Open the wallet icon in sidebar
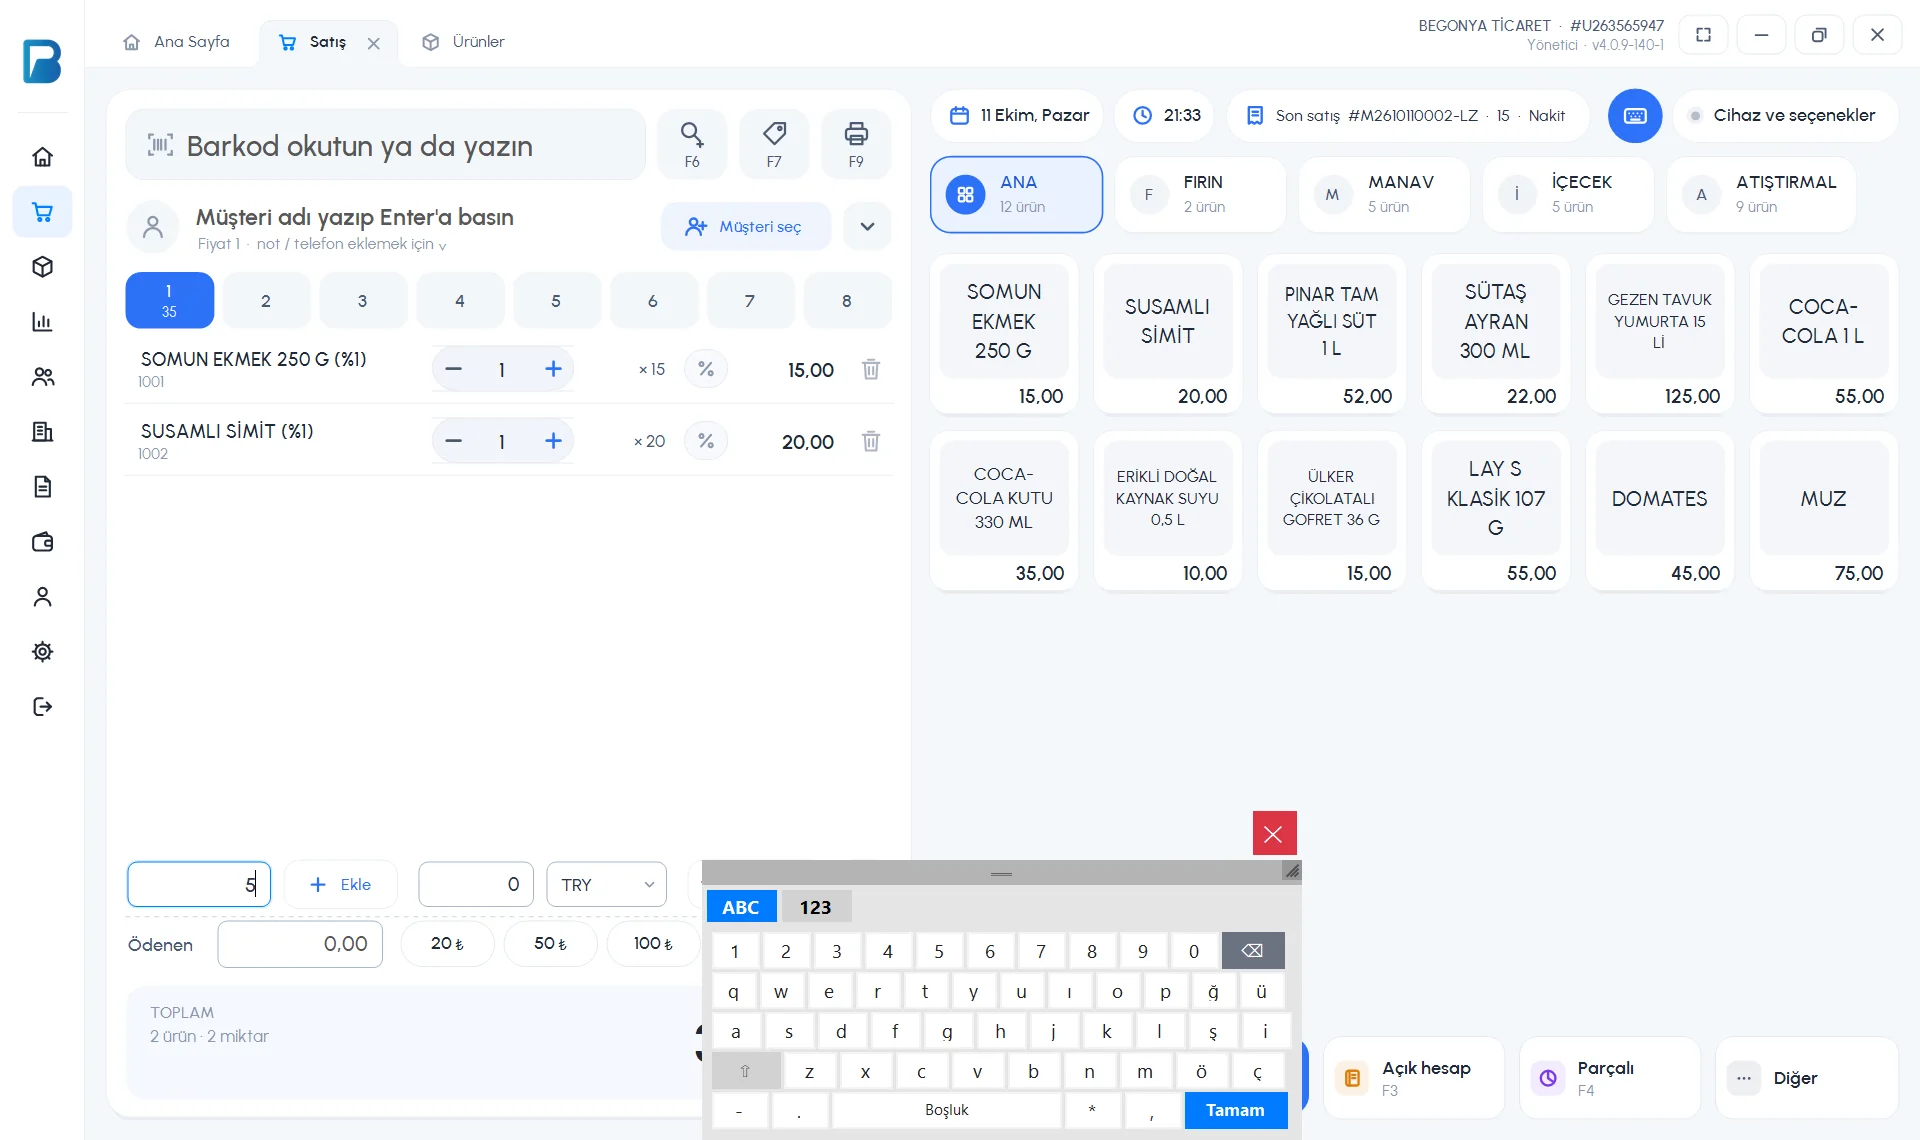Screen dimensions: 1920x1140 (42, 542)
